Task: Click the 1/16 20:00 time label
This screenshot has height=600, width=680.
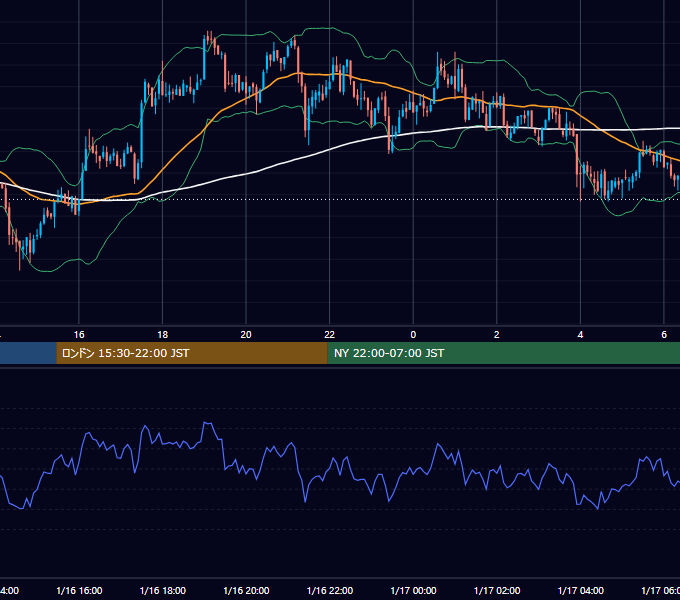Action: coord(246,590)
